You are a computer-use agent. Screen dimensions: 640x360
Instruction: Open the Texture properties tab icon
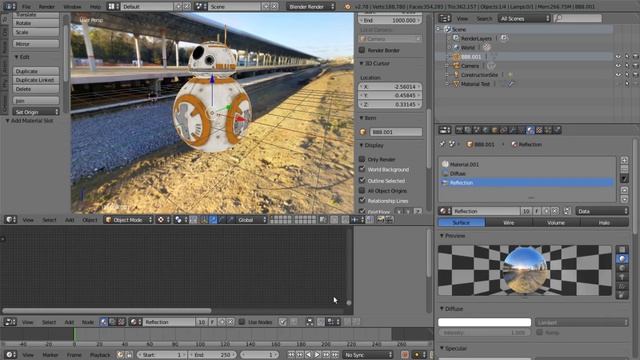(539, 130)
